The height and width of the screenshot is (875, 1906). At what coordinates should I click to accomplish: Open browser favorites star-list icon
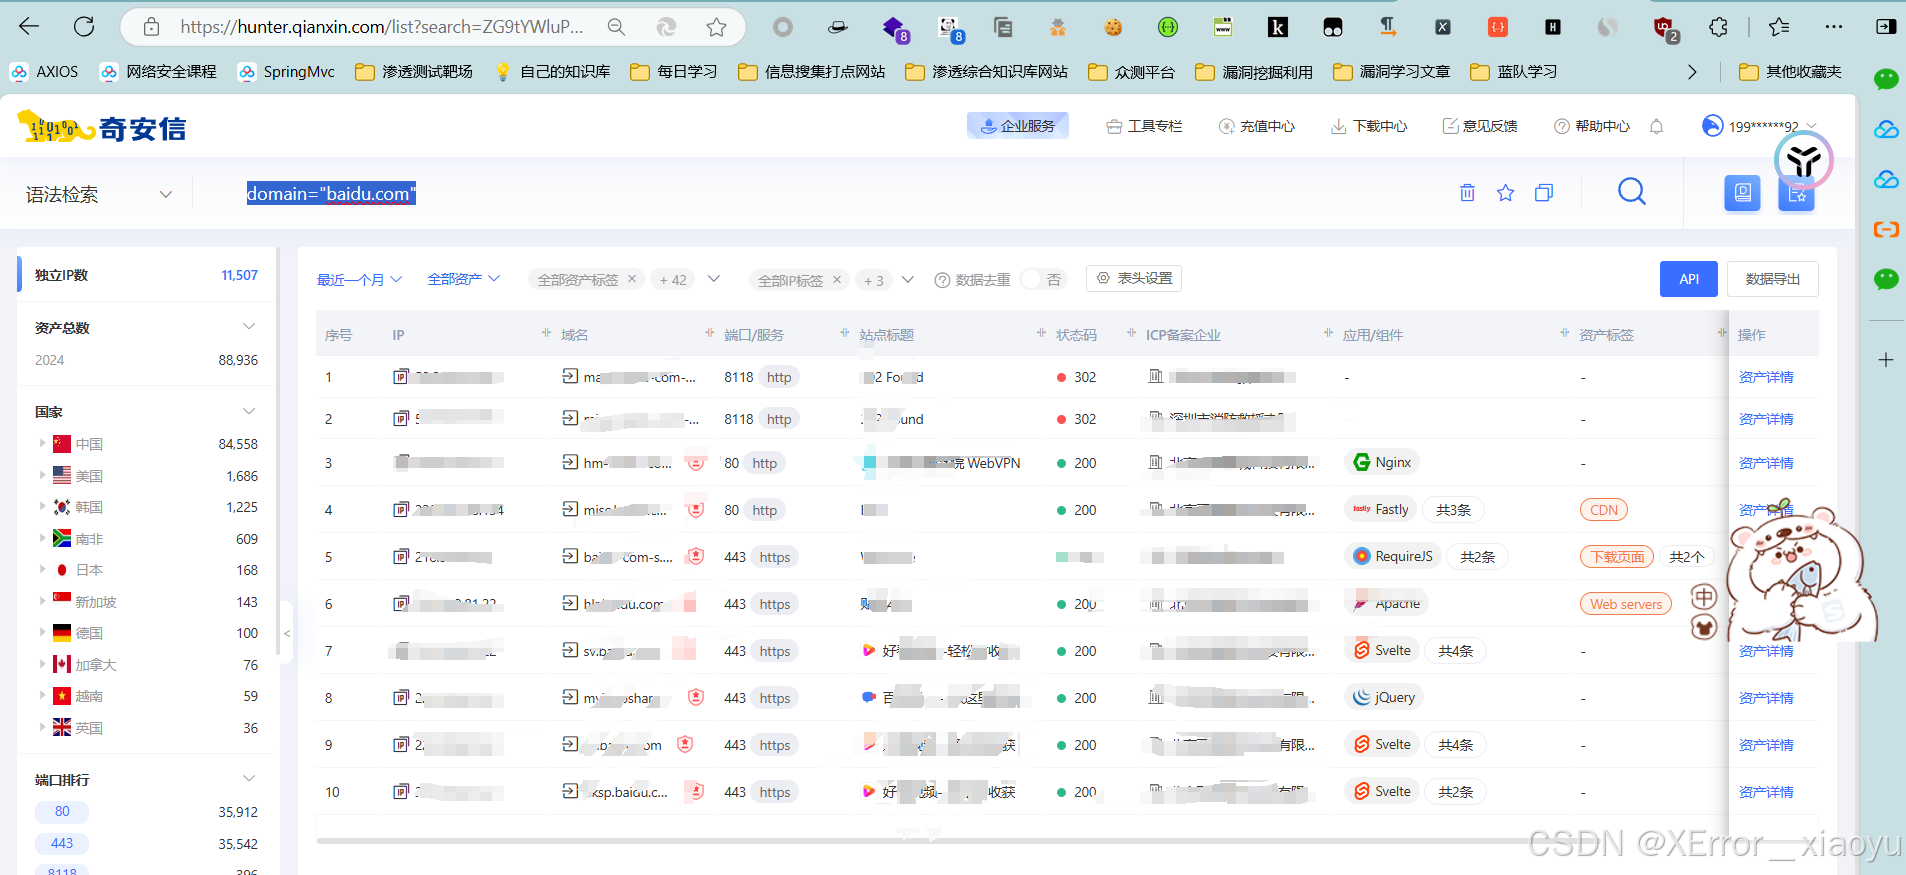[x=1779, y=27]
